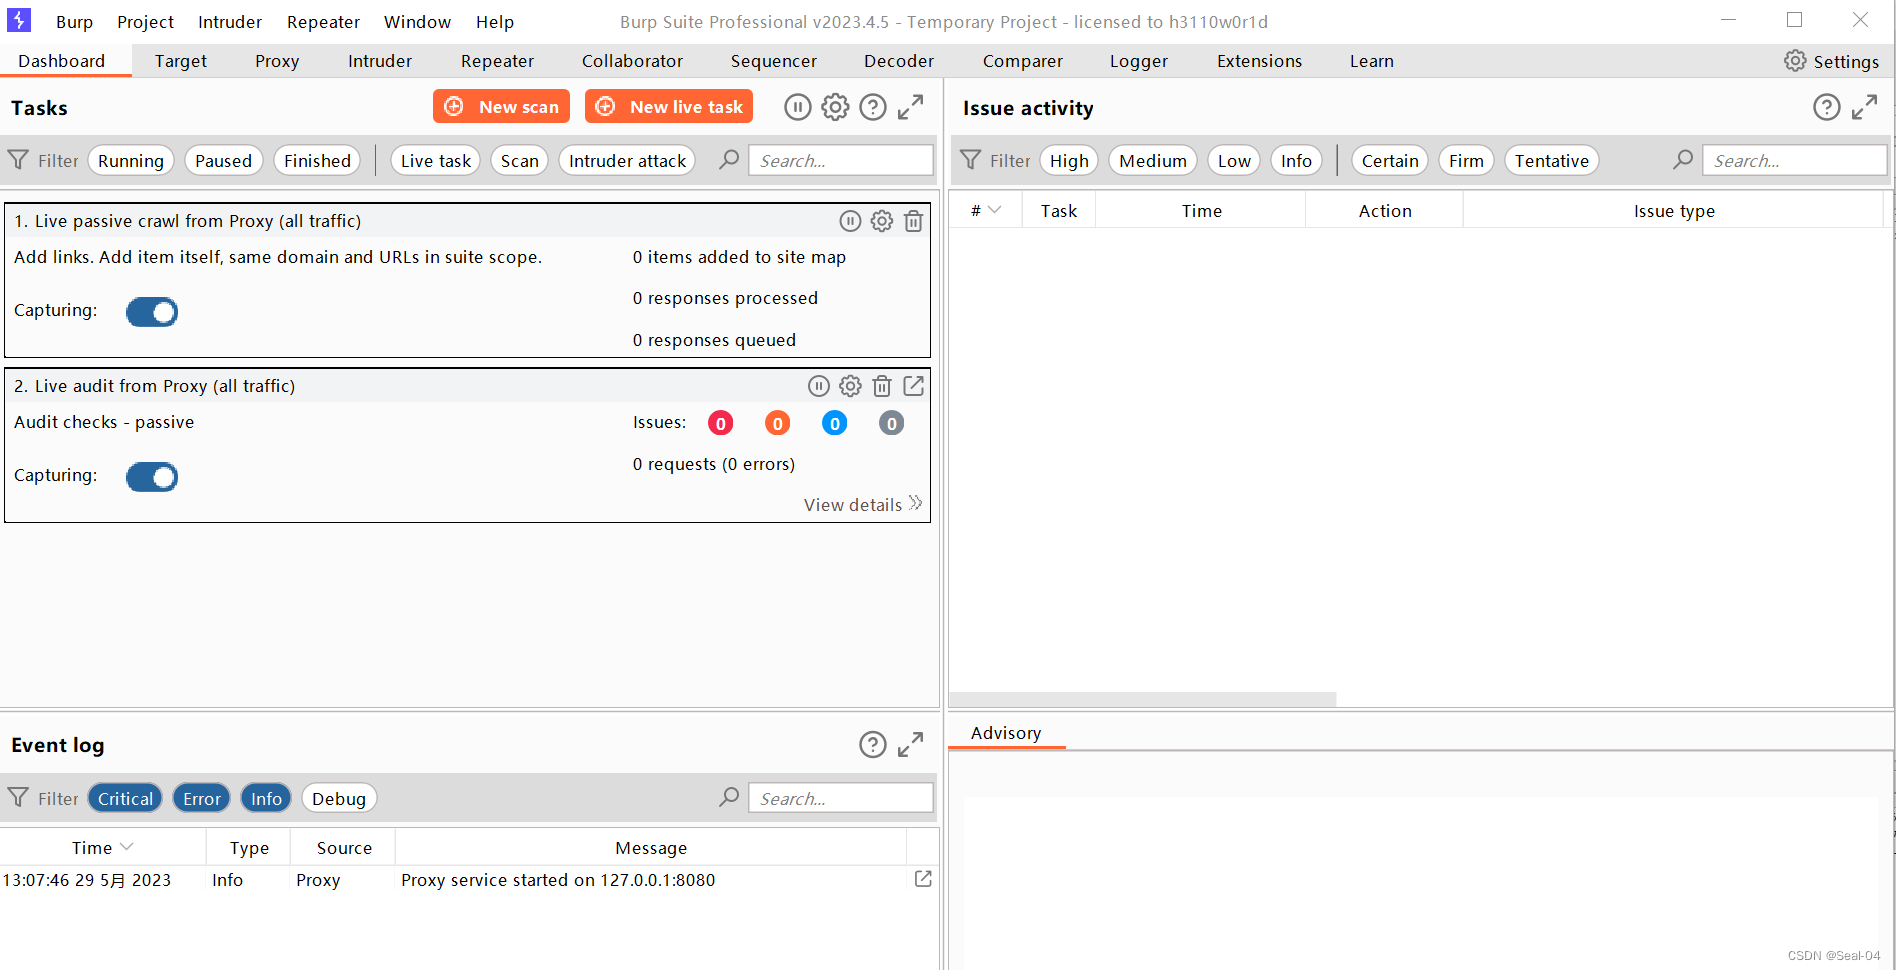
Task: Filter issues by Tentative confidence
Action: (1551, 161)
